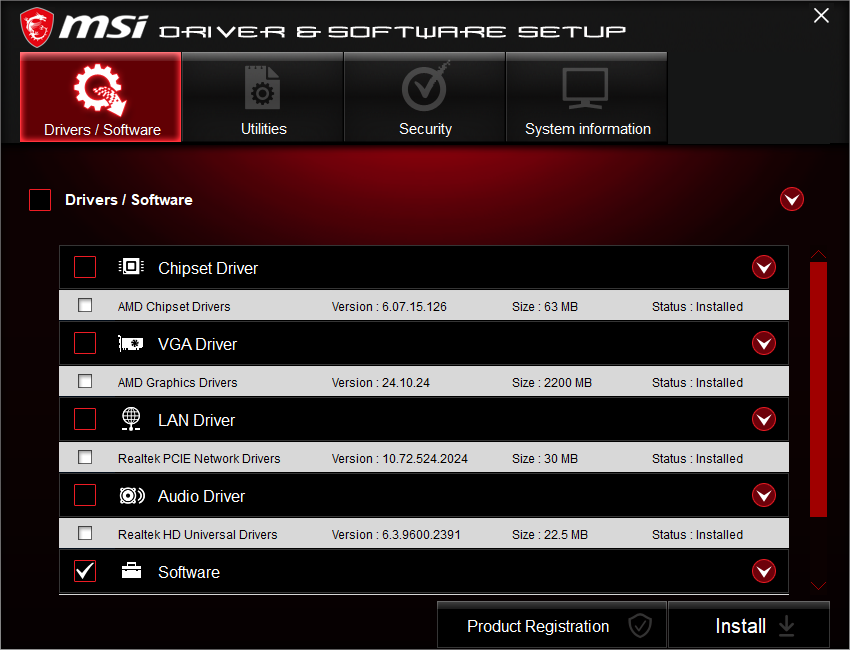Click the red vertical scrollbar thumb

point(818,389)
